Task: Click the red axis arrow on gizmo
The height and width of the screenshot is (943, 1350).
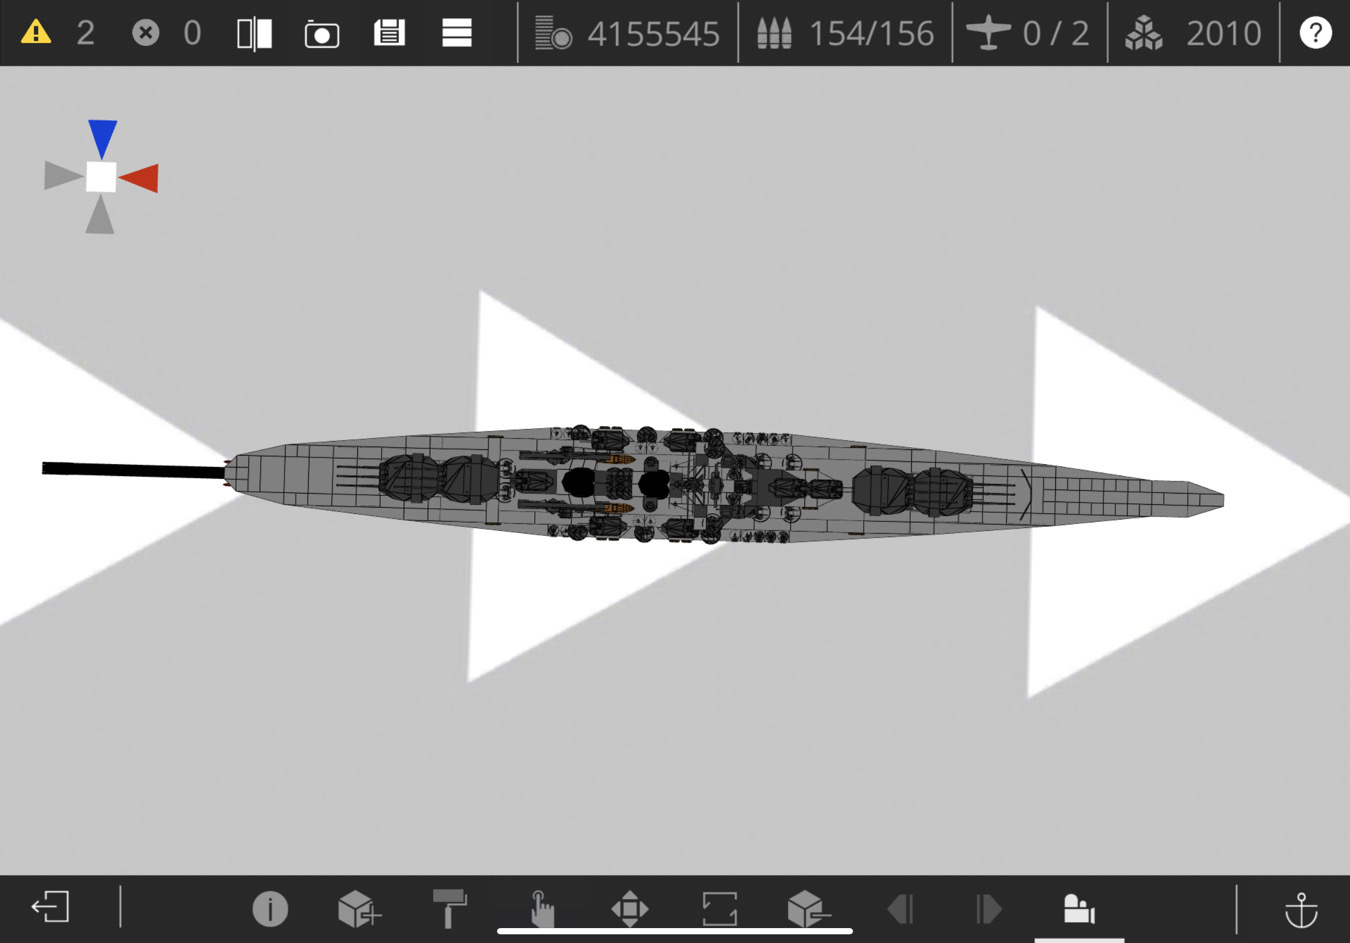Action: (139, 178)
